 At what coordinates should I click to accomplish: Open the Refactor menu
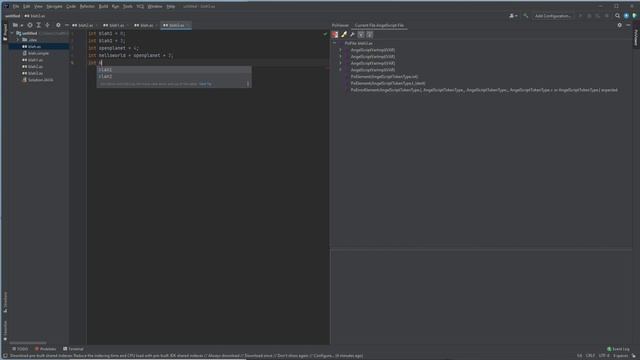(x=87, y=7)
